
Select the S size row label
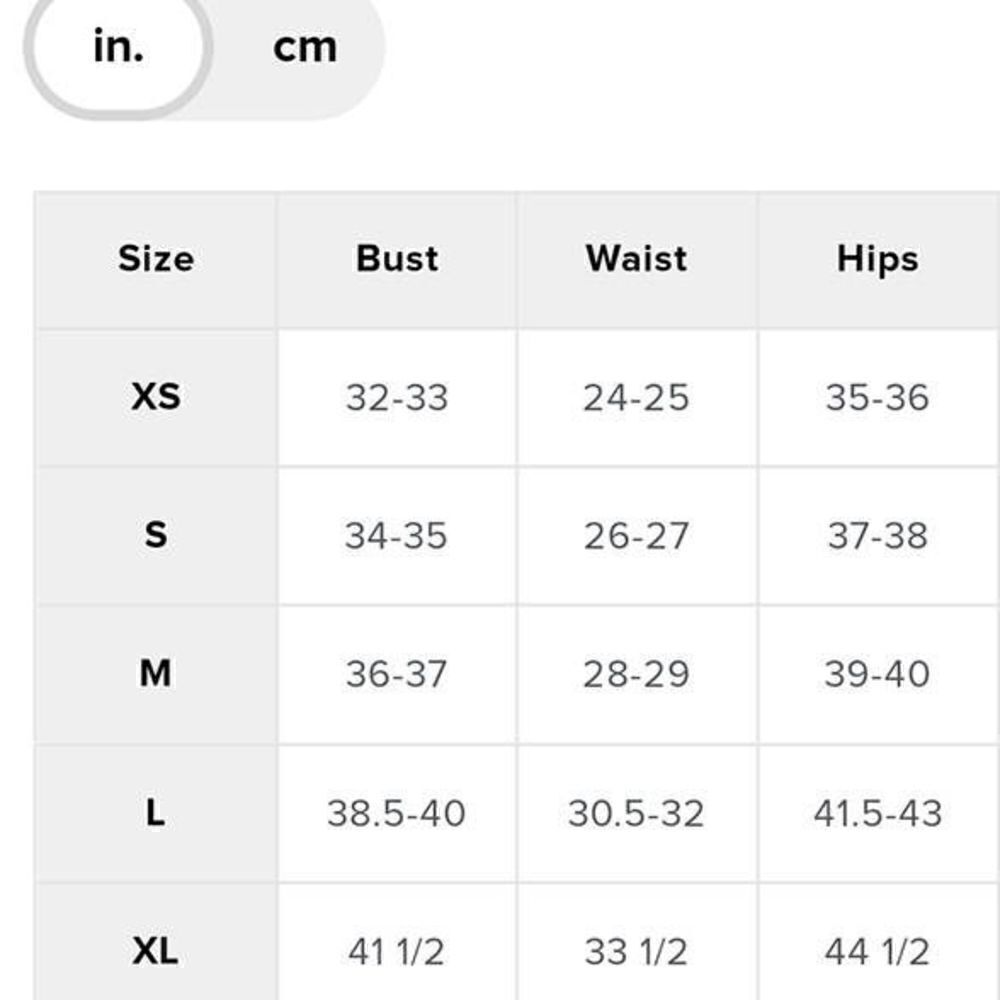156,535
